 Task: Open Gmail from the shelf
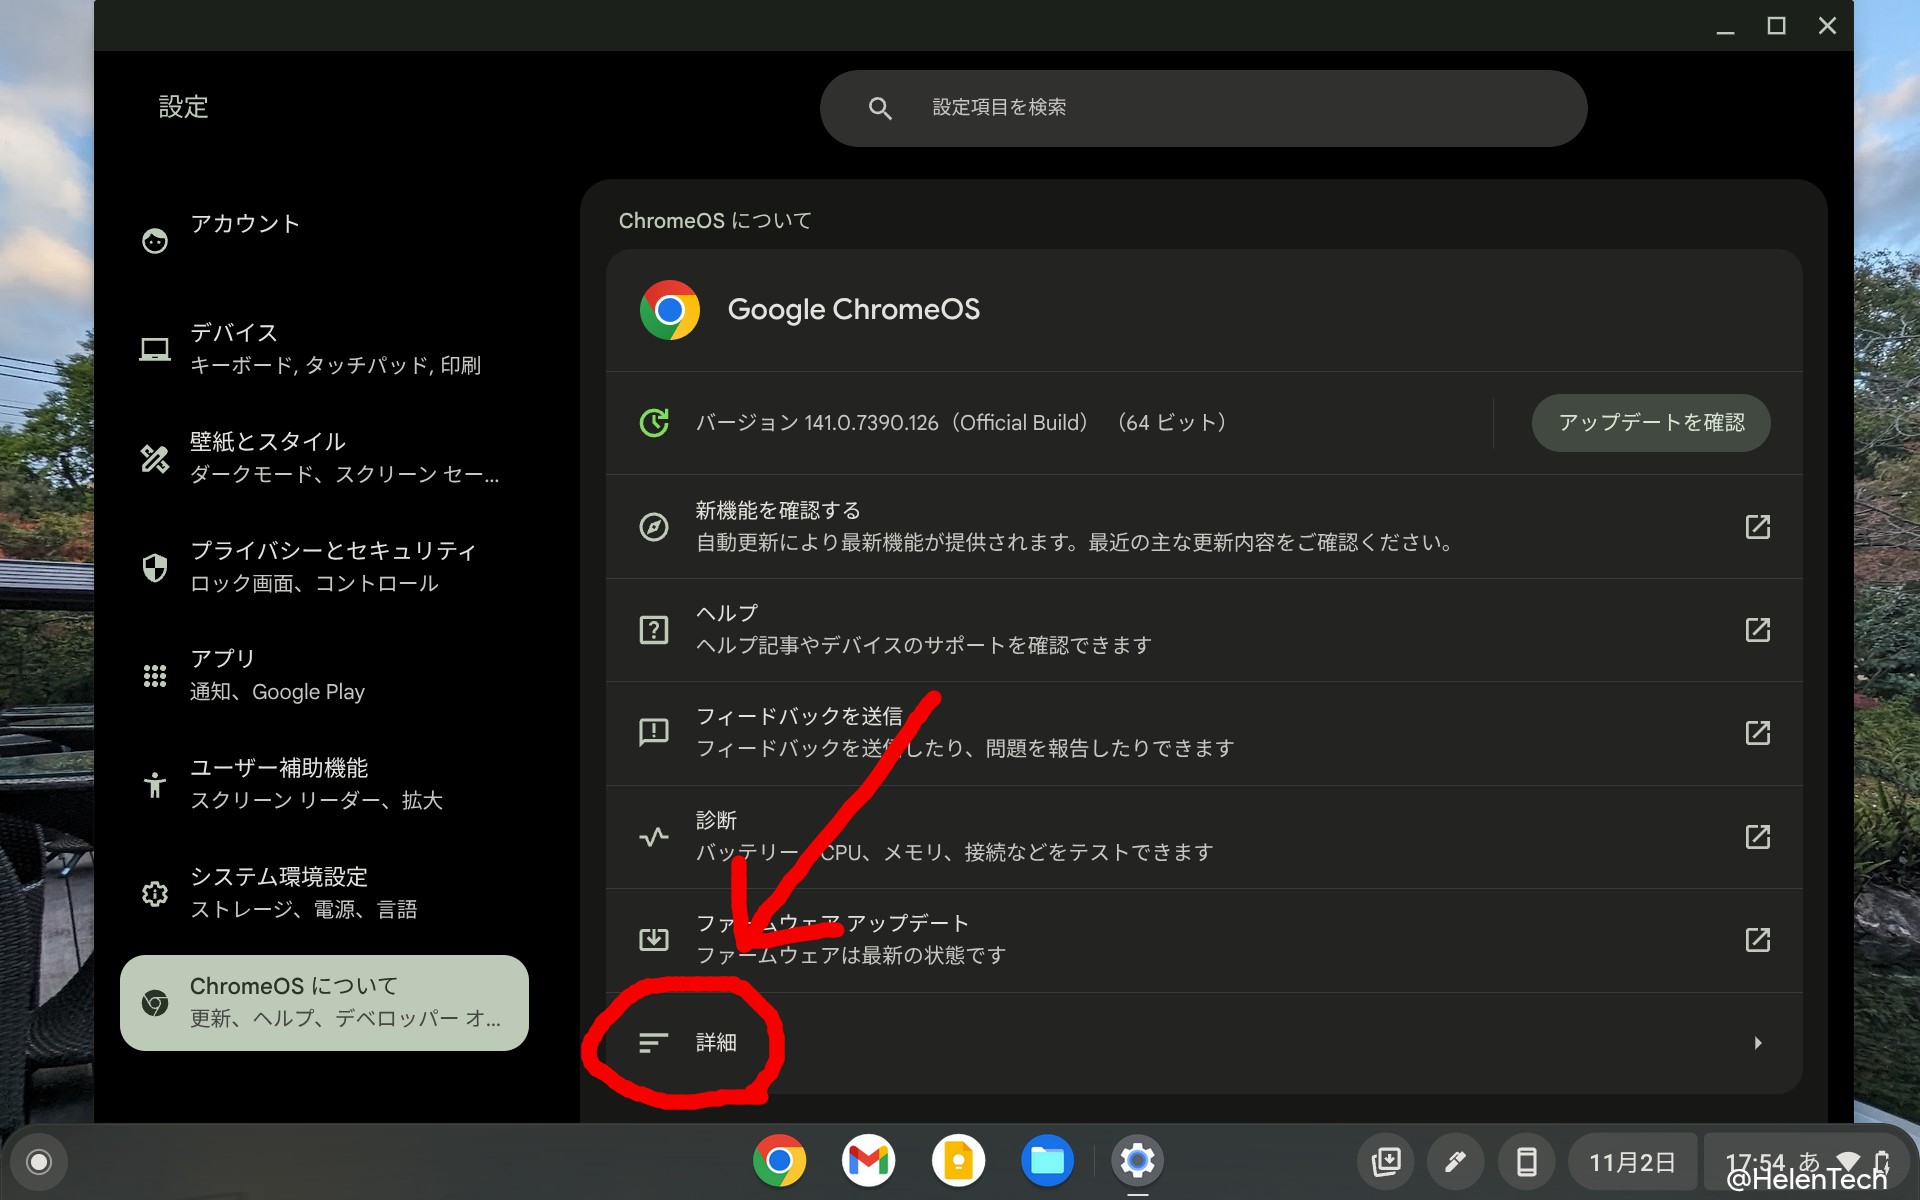(868, 1161)
